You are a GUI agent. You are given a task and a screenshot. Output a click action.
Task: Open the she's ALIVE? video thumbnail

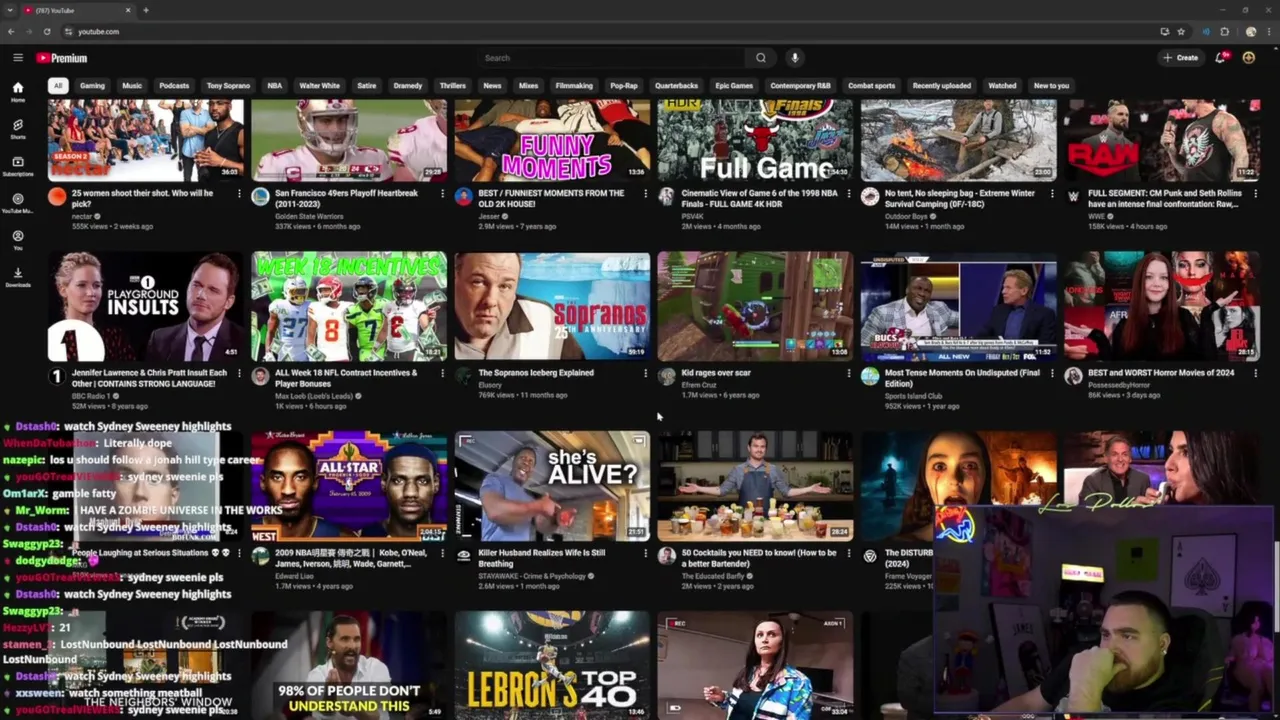pyautogui.click(x=552, y=486)
